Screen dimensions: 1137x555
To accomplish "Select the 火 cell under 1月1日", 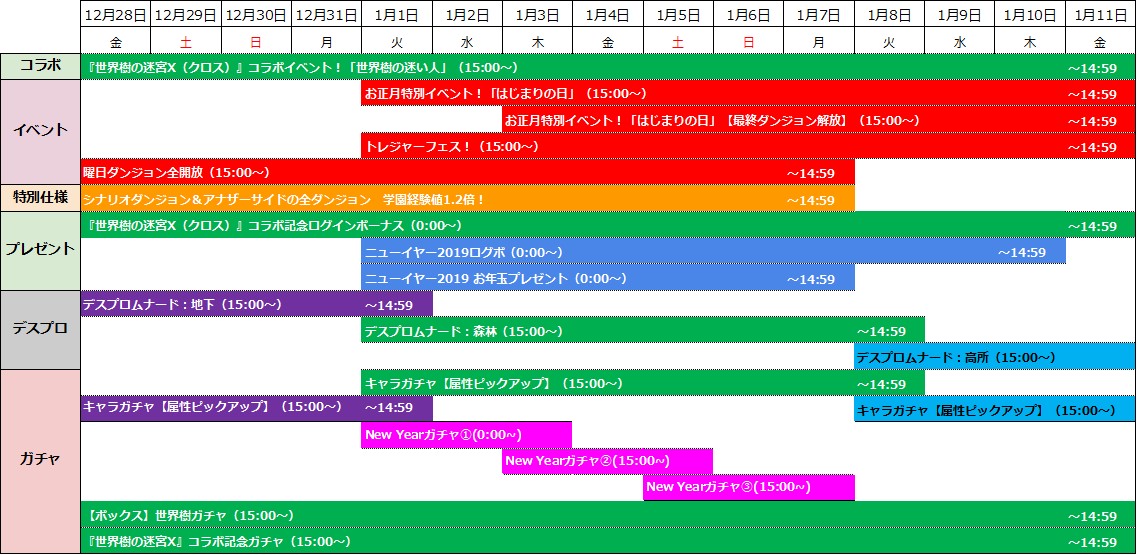I will click(397, 42).
